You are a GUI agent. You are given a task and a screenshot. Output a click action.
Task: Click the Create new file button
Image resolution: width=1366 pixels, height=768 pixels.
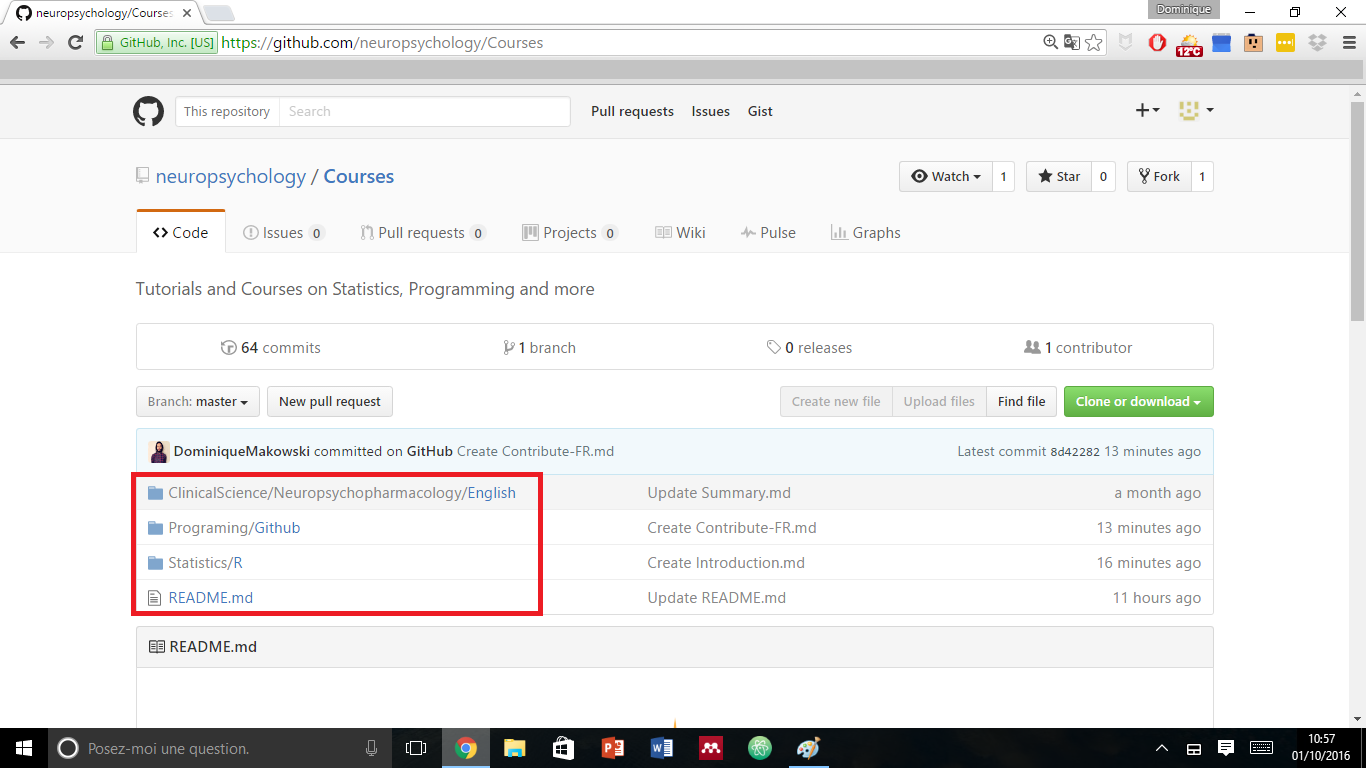point(836,402)
